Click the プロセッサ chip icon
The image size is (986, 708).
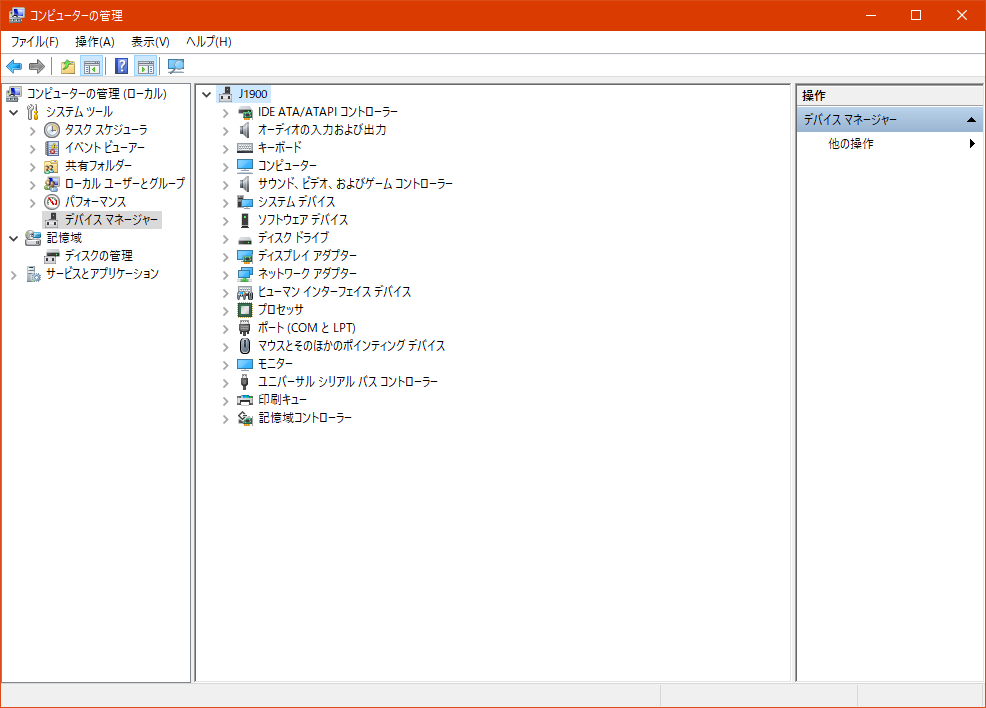245,310
